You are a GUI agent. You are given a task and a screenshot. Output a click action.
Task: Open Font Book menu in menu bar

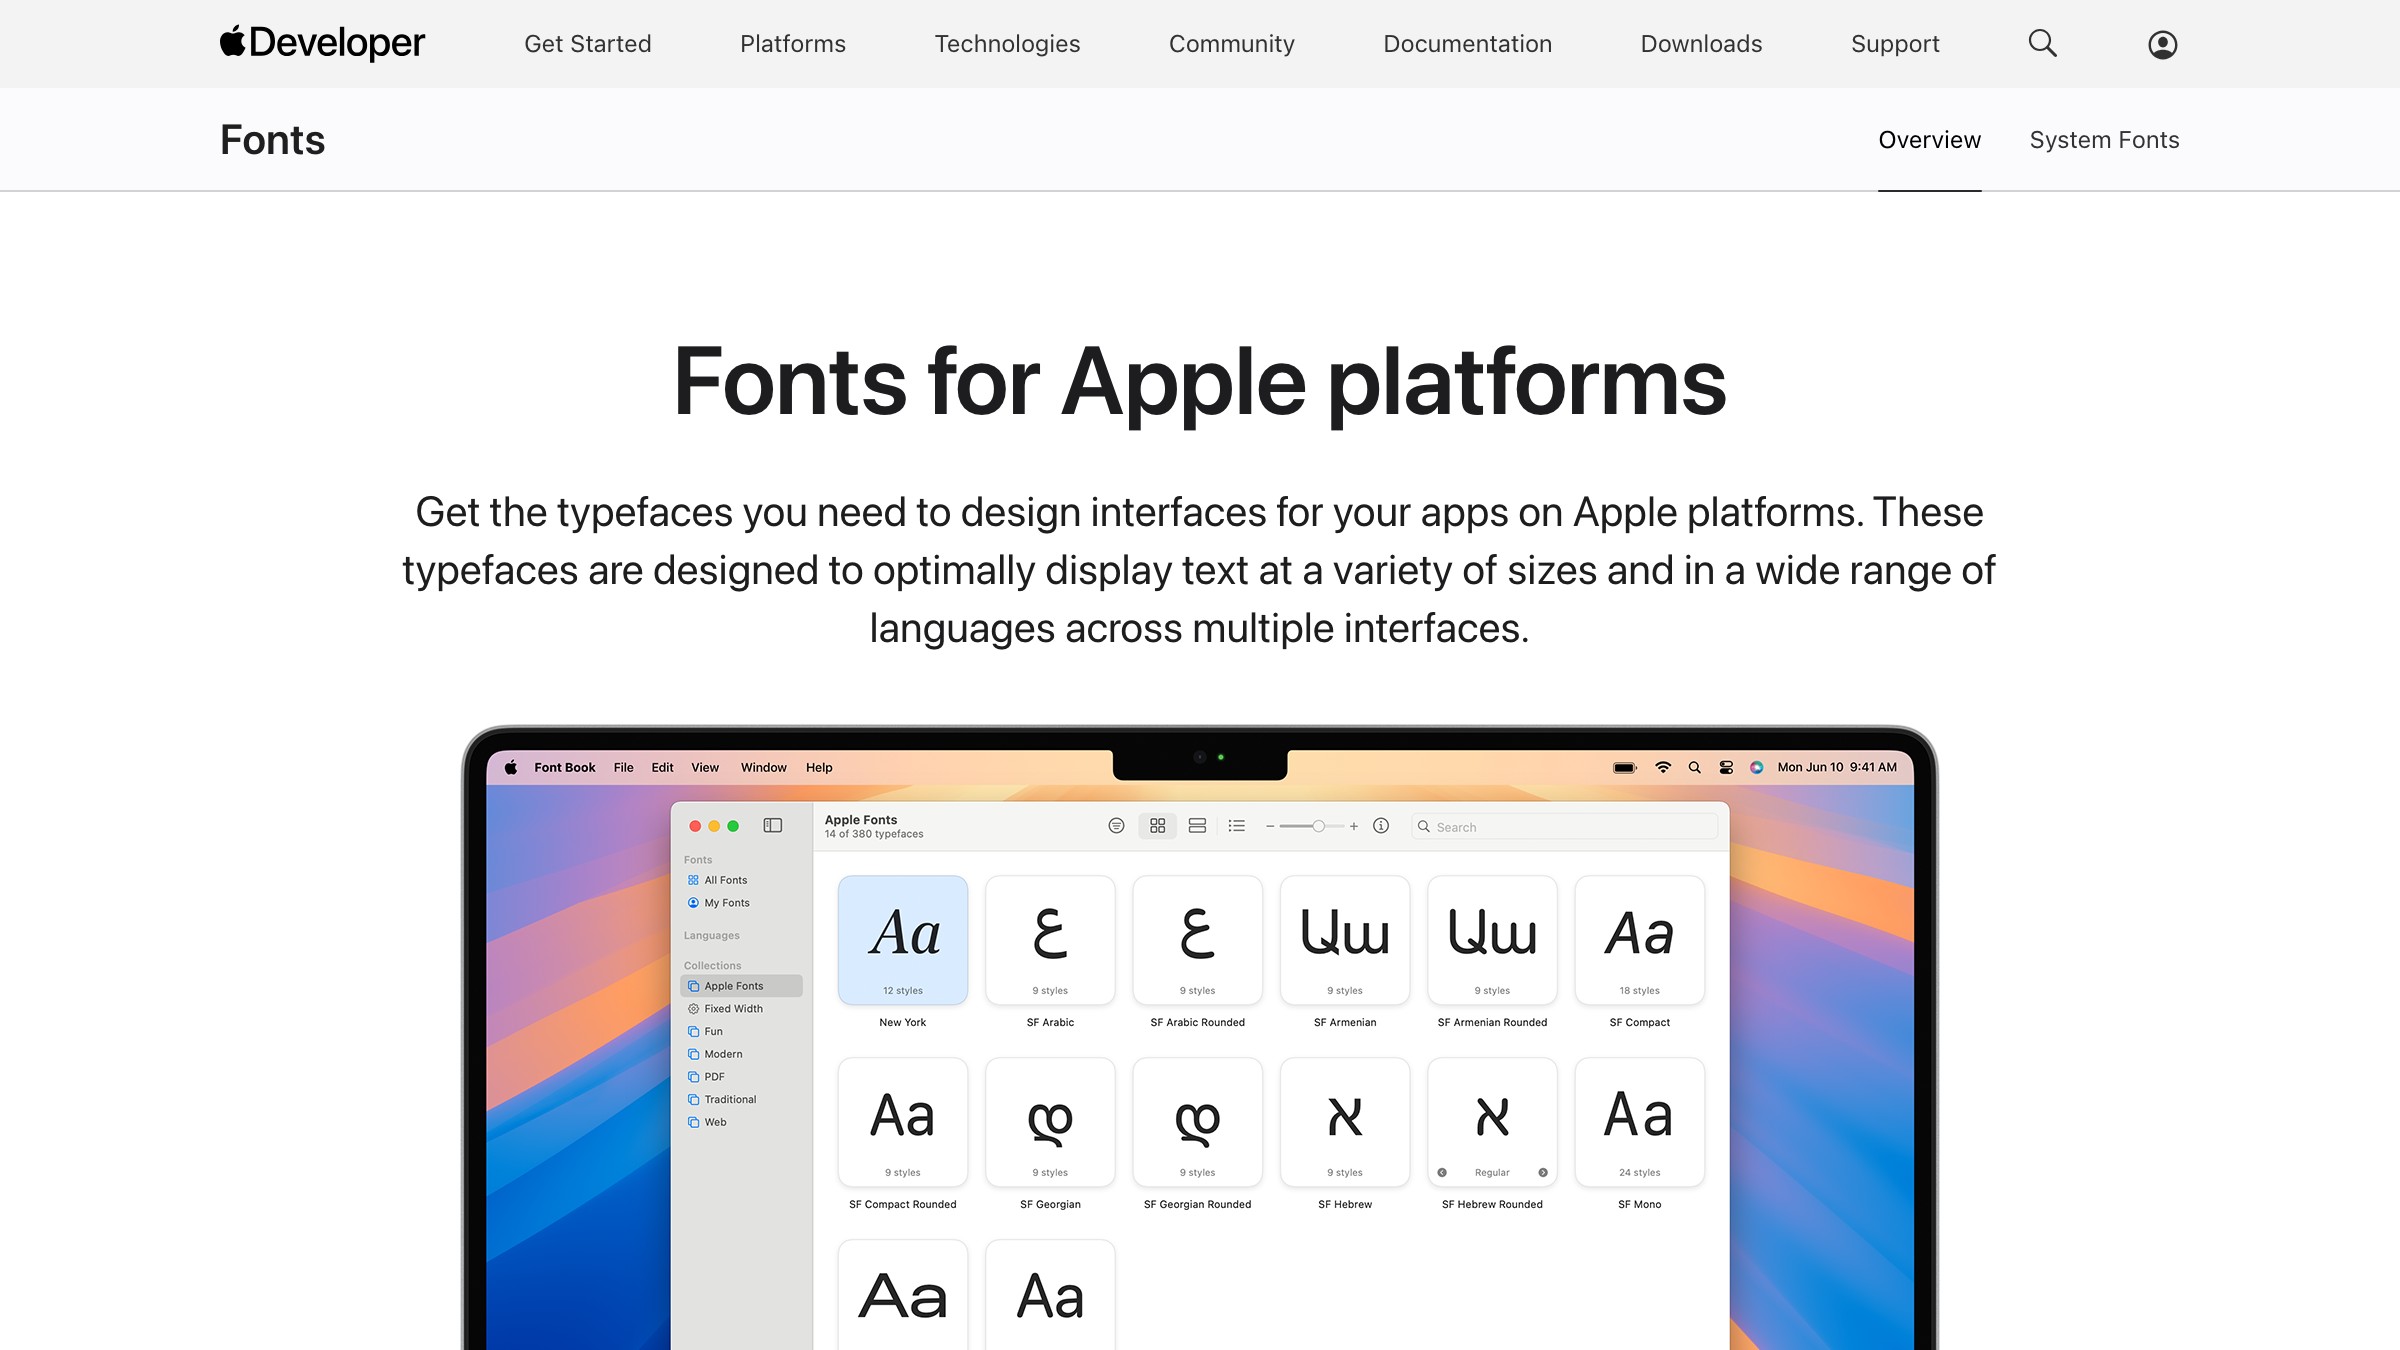click(564, 767)
